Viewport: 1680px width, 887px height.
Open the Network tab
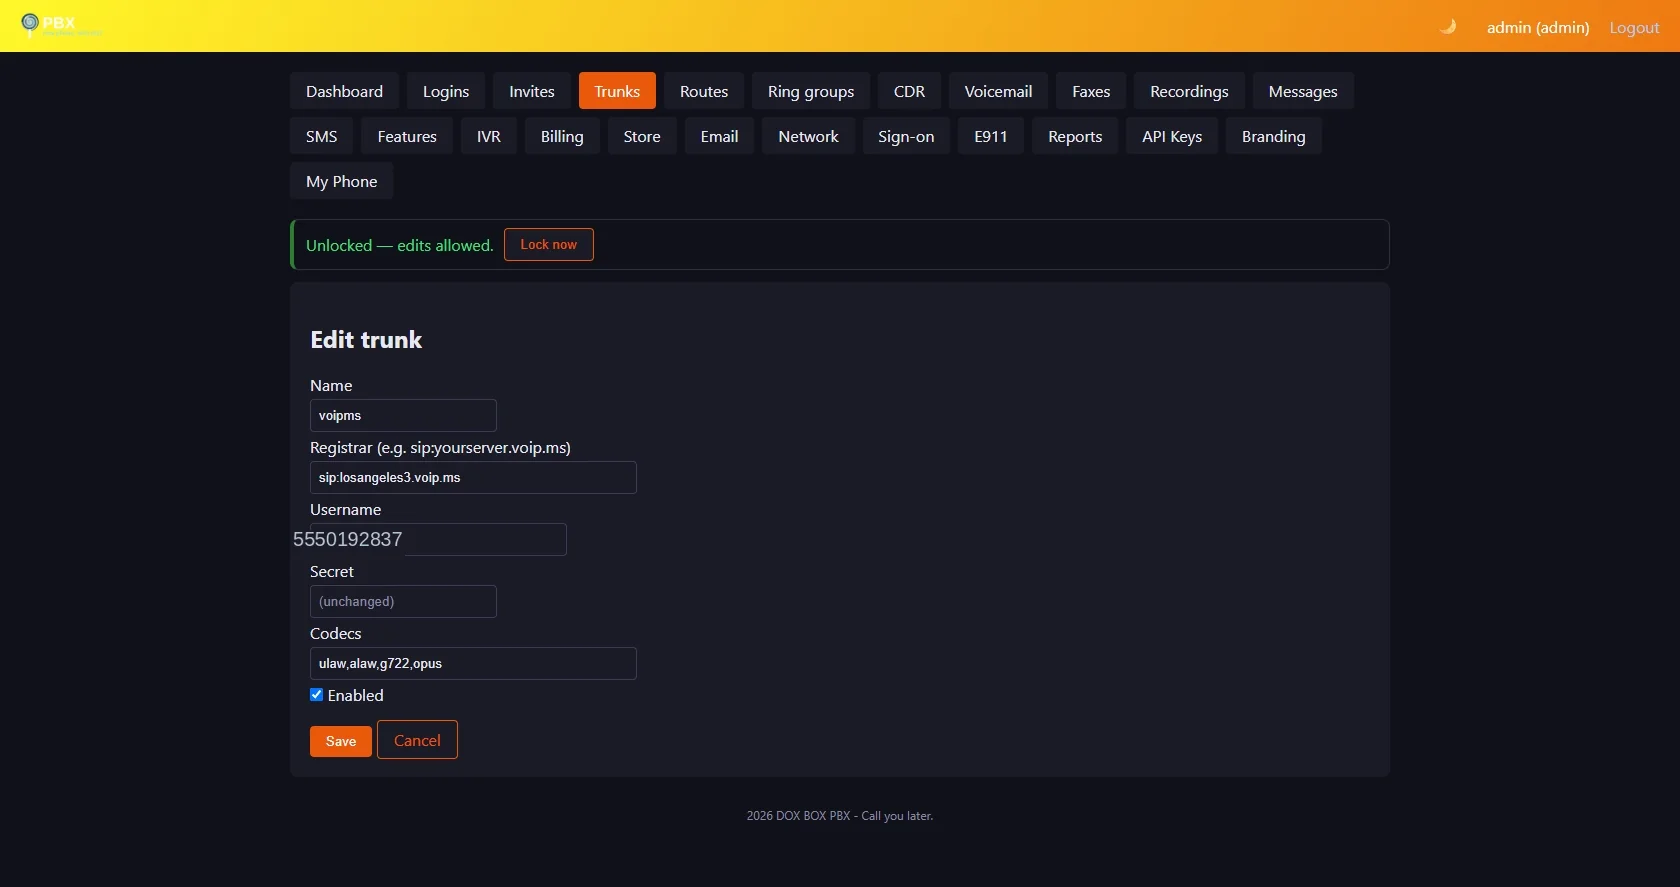coord(809,136)
